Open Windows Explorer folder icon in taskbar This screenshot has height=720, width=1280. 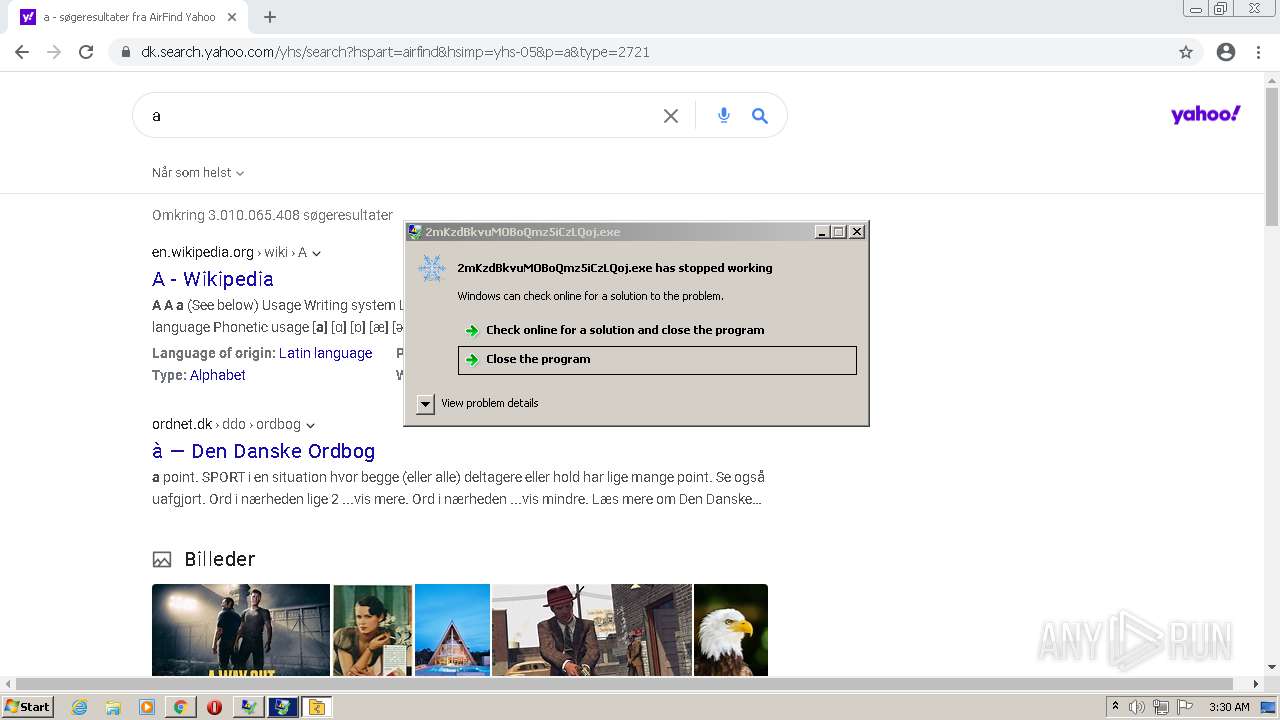tap(113, 707)
